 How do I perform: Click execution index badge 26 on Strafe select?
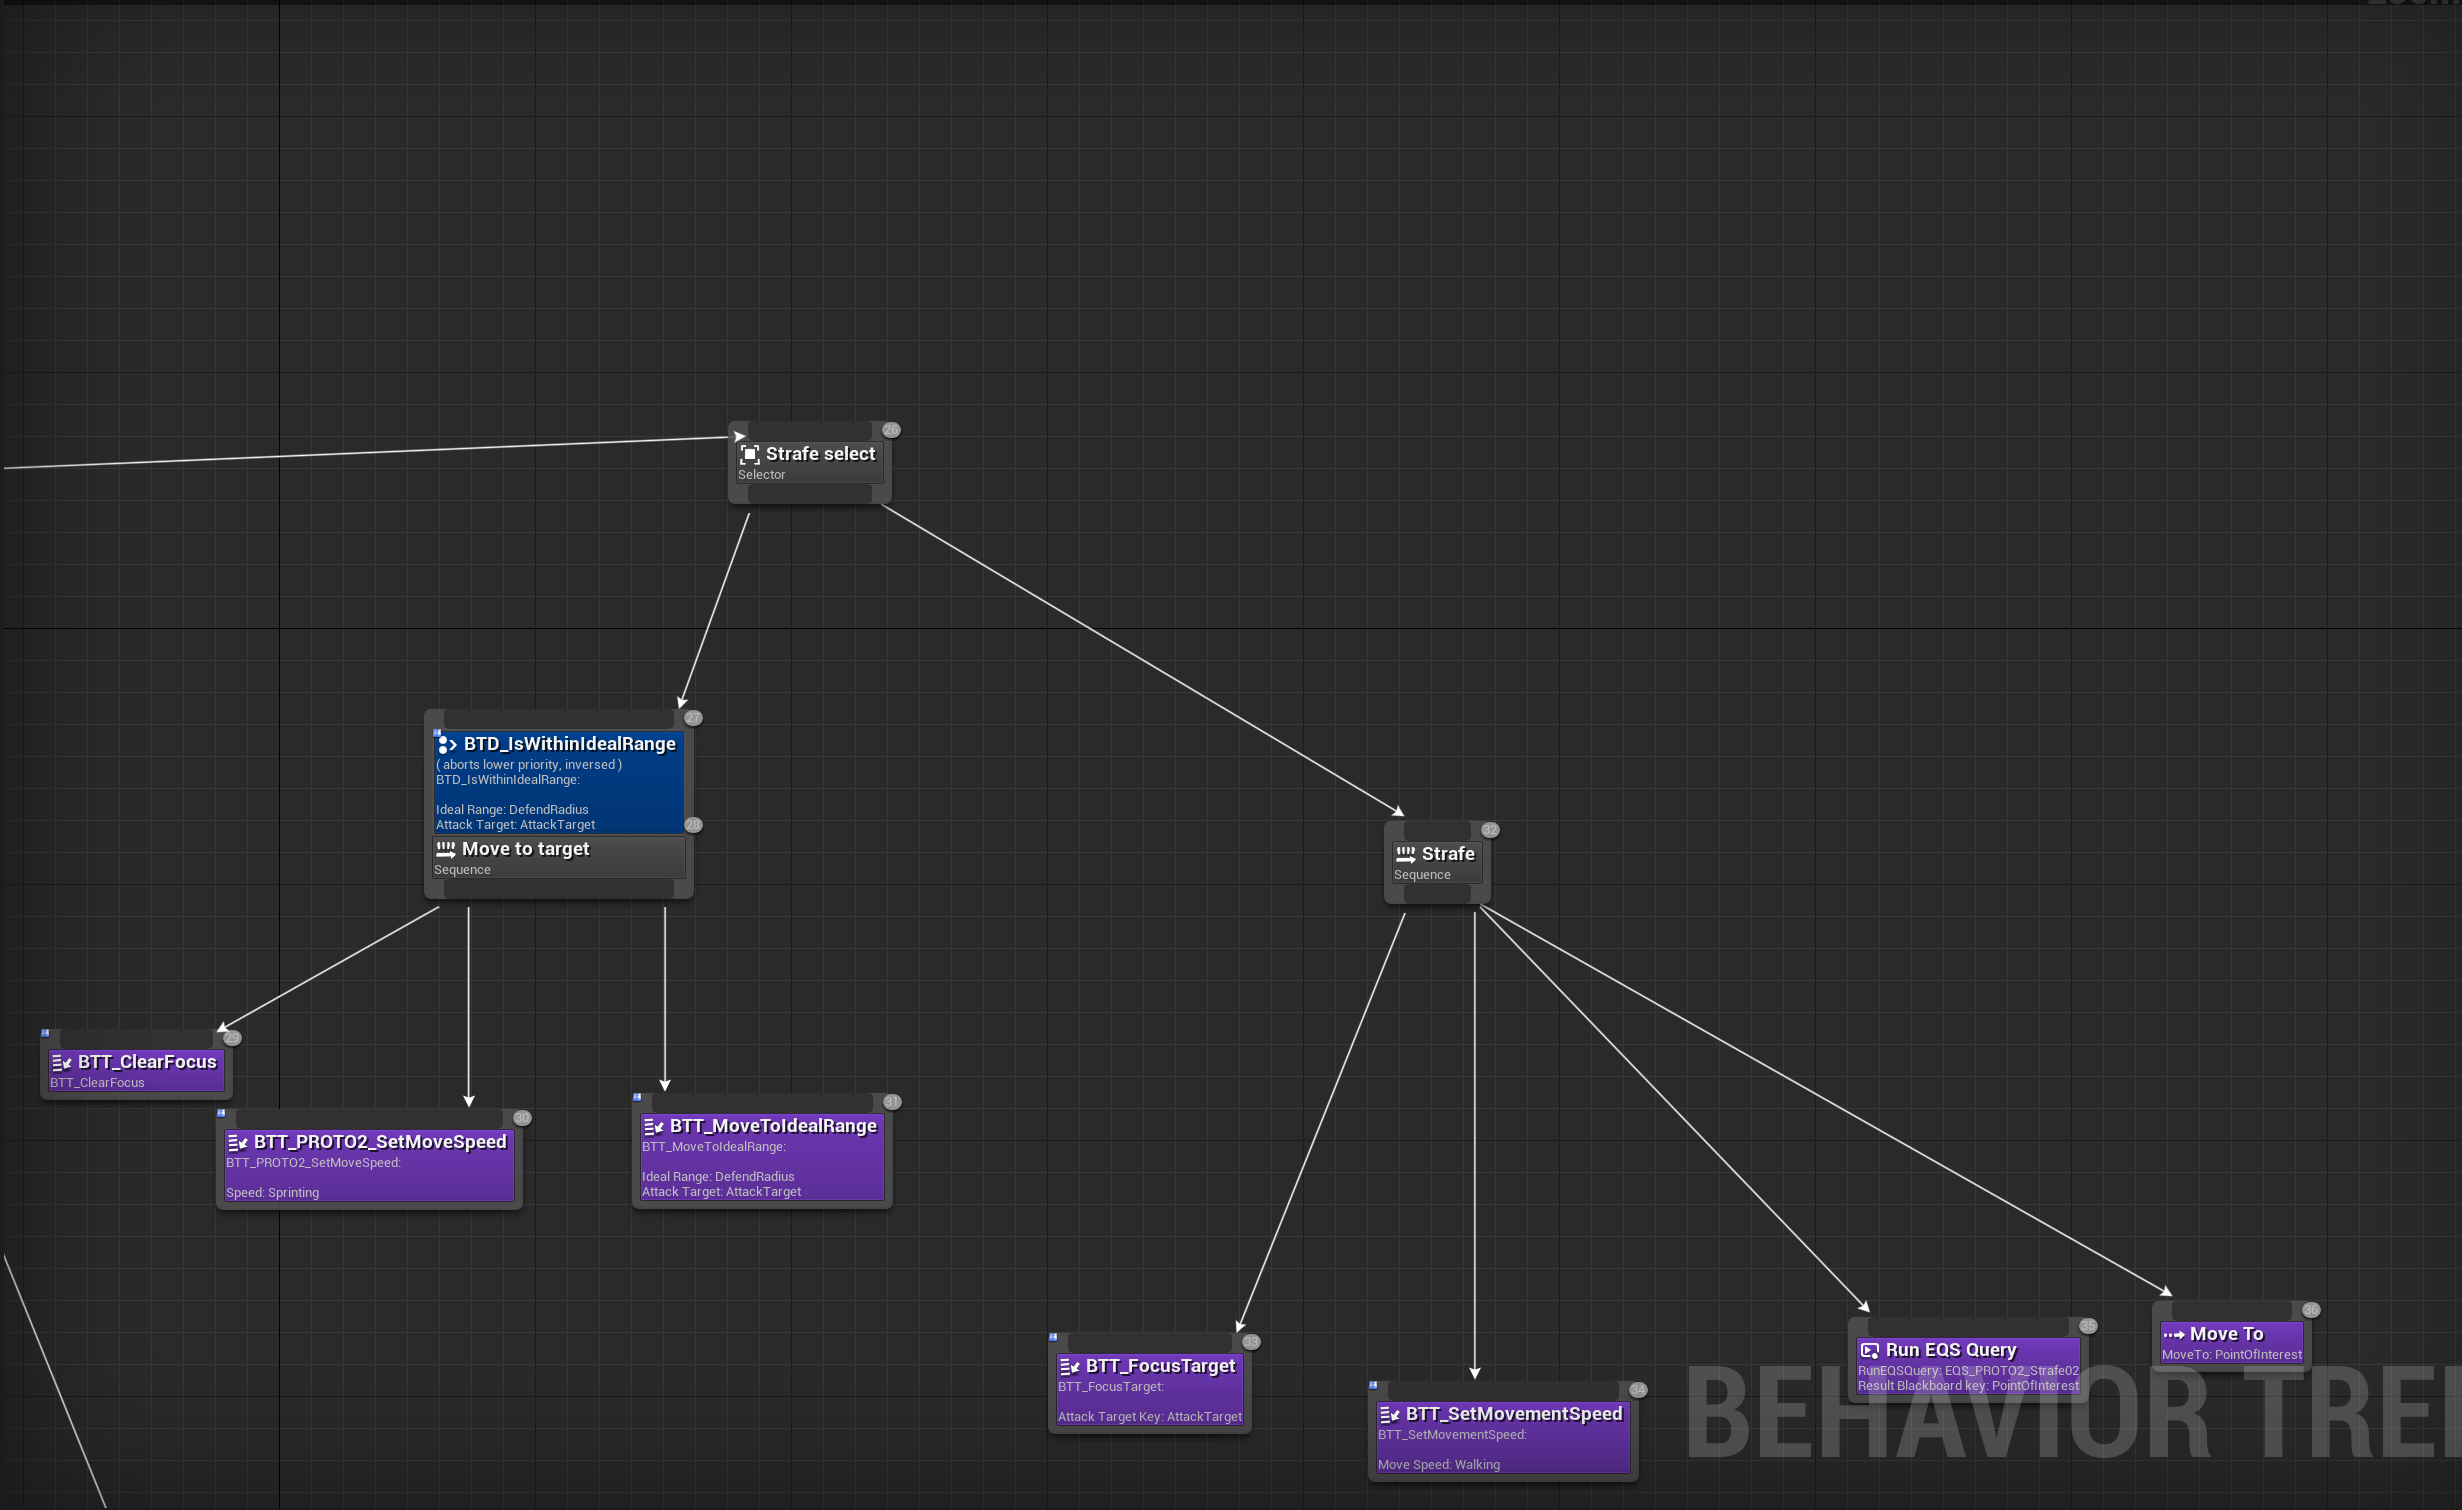pyautogui.click(x=891, y=430)
